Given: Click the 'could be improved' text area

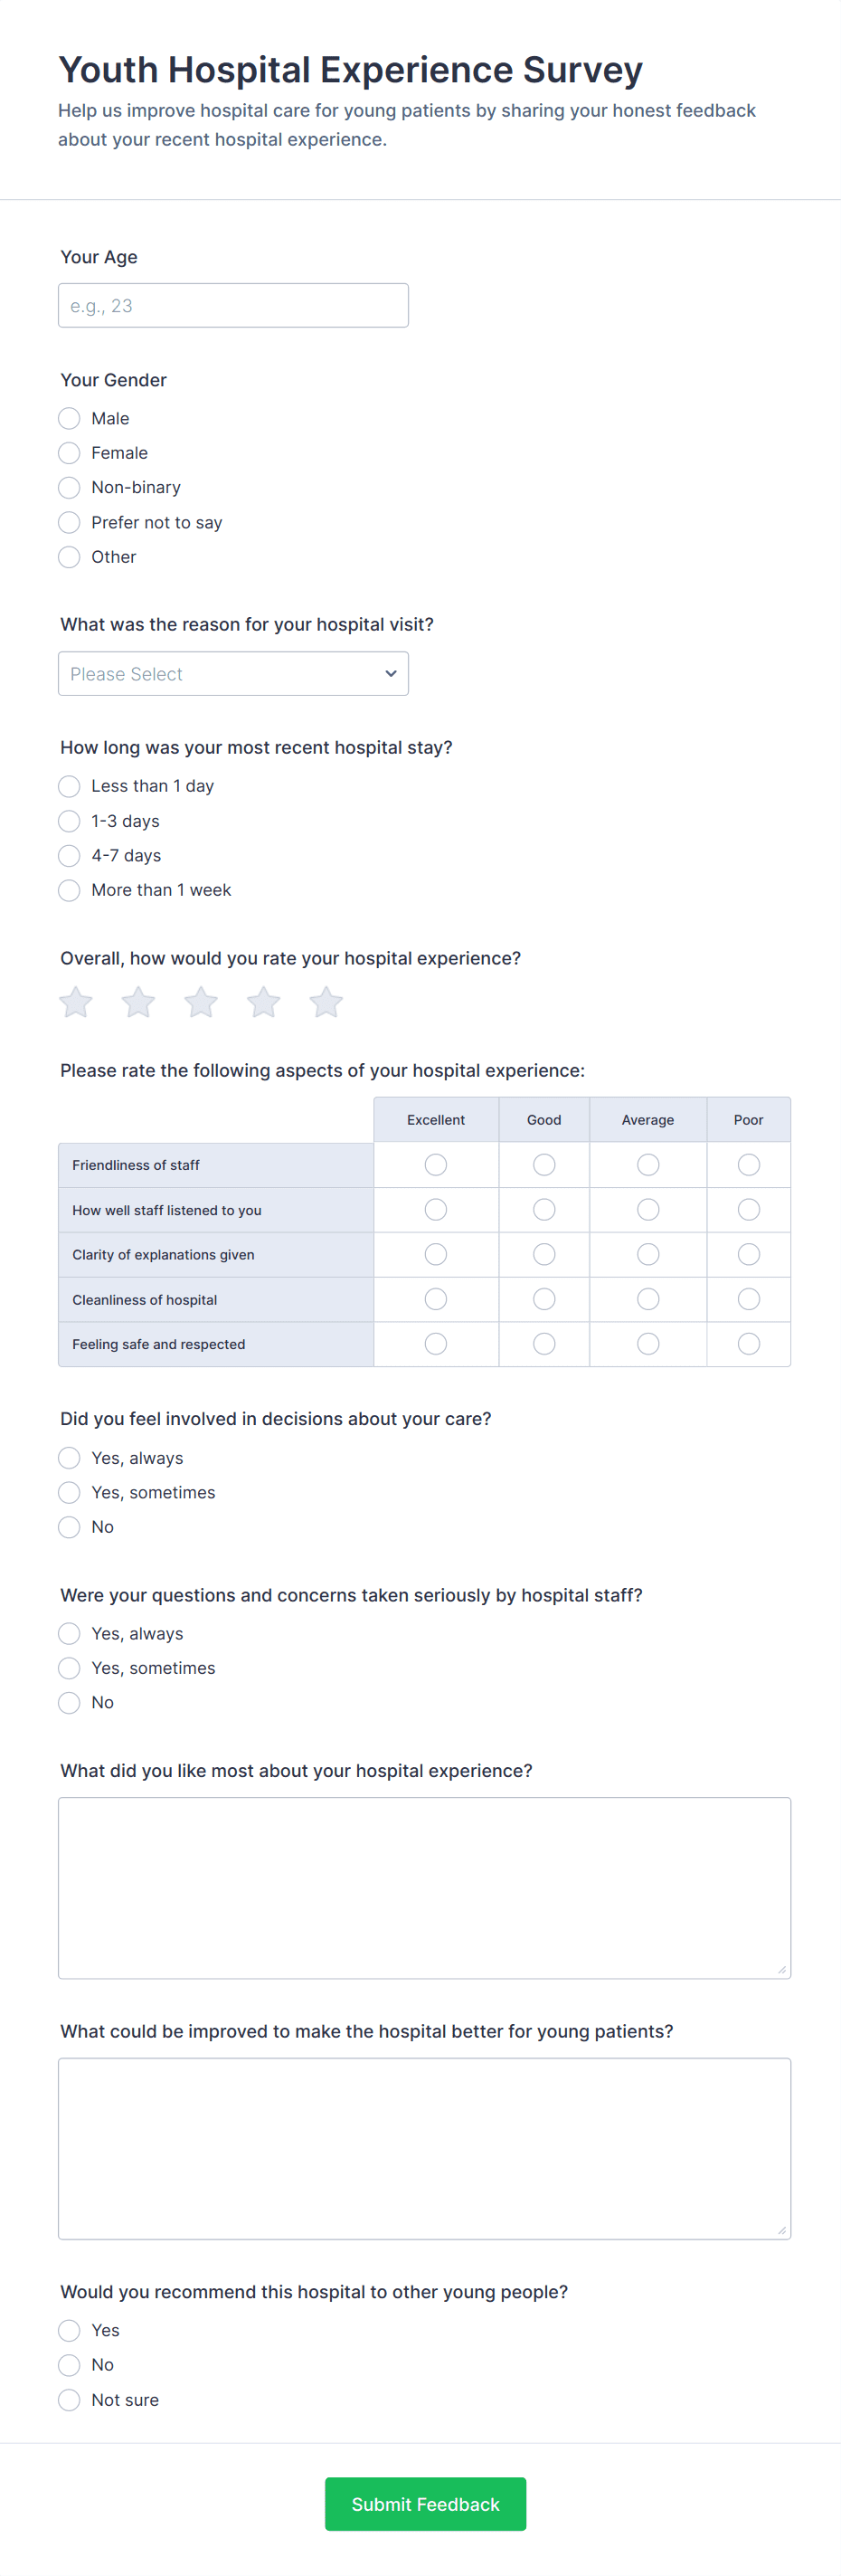Looking at the screenshot, I should tap(424, 2148).
